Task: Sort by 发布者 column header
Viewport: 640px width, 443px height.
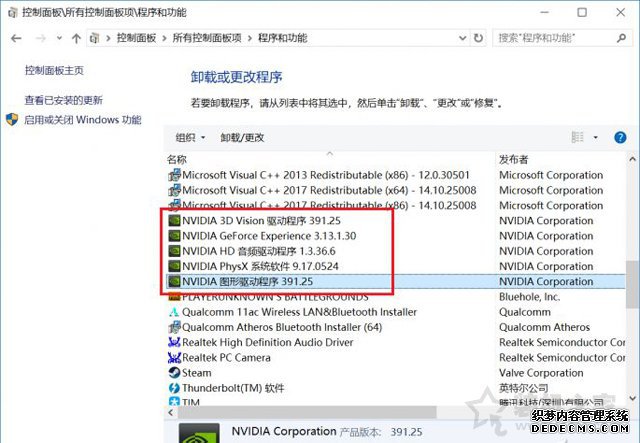Action: tap(513, 160)
